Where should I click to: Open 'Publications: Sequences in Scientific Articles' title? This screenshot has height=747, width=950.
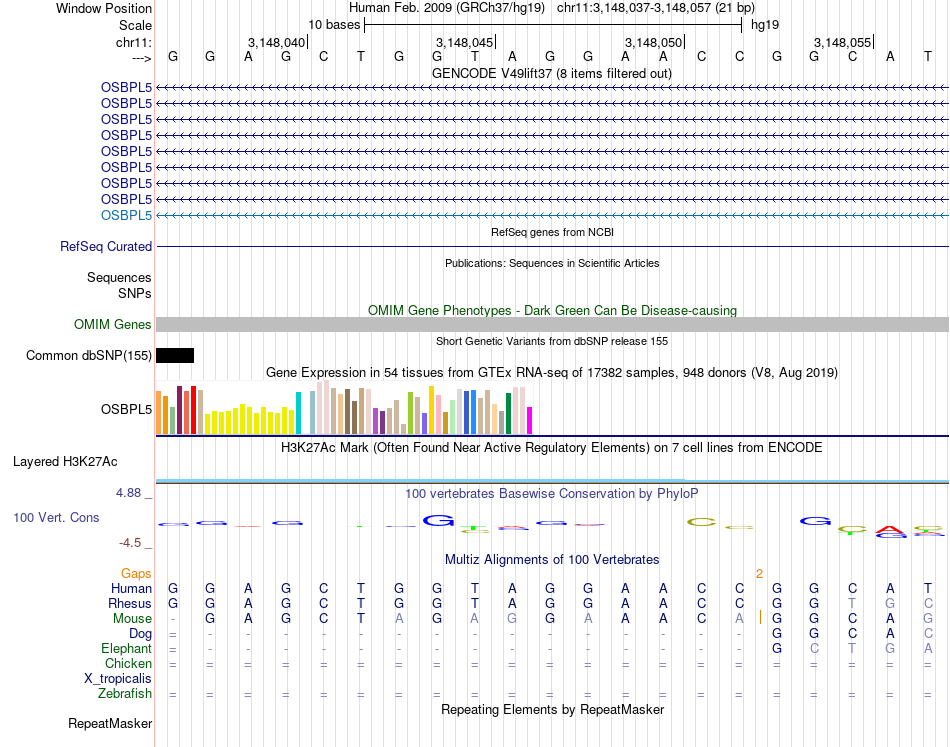pyautogui.click(x=552, y=263)
